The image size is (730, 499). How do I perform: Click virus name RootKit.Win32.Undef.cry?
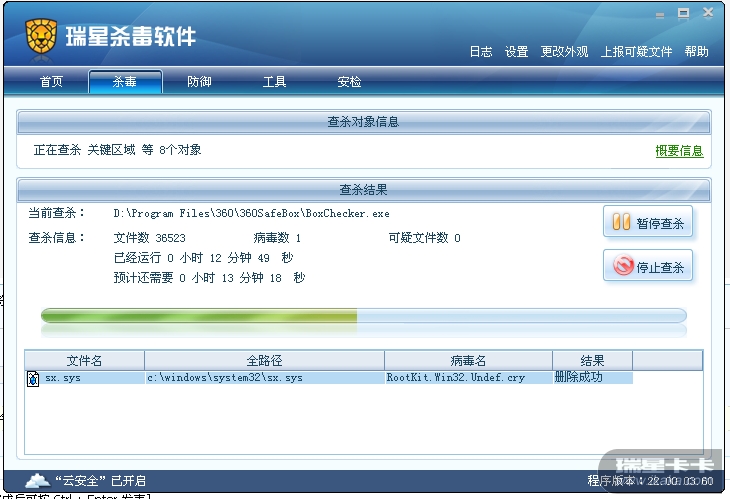click(456, 378)
